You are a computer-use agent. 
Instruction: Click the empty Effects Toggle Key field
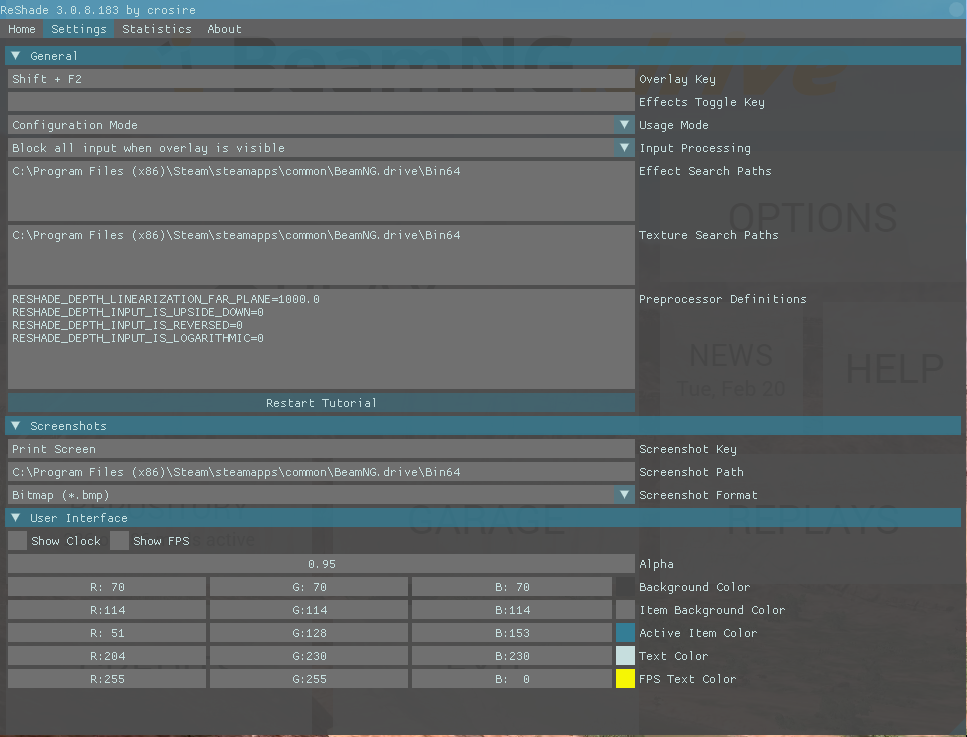point(321,102)
